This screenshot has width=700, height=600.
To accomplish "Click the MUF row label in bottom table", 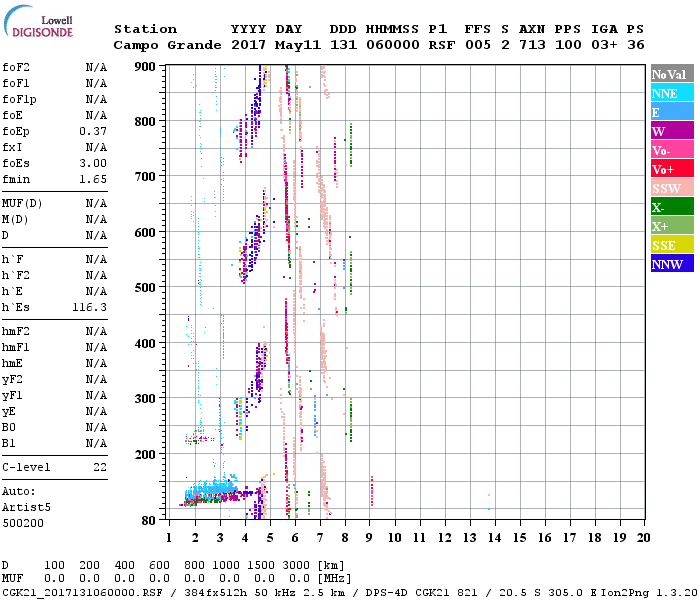I will [12, 579].
